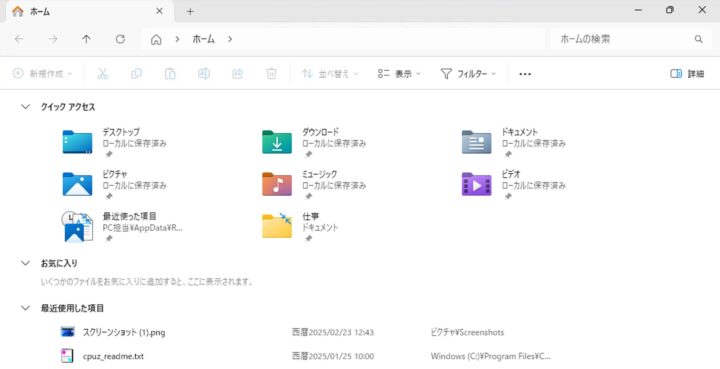Viewport: 720px width, 369px height.
Task: Select cpuz_readme.txt file icon
Action: 68,356
